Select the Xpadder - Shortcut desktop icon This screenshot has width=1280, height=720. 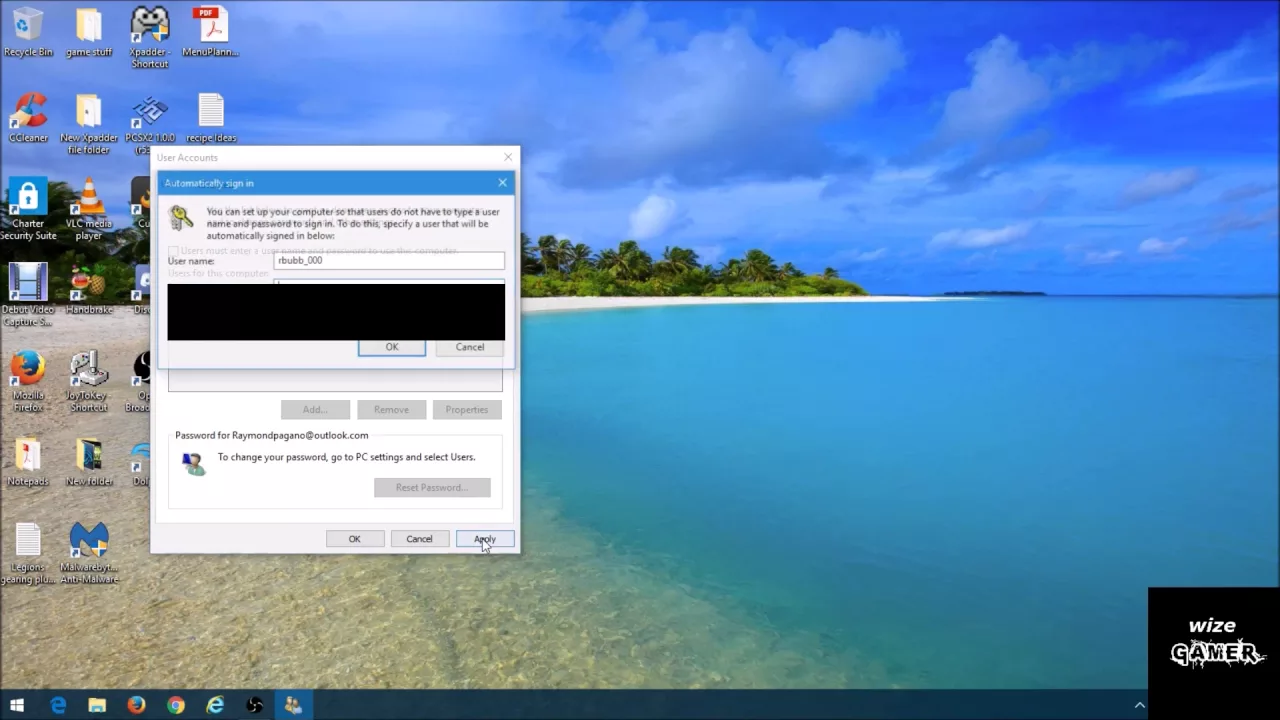(149, 37)
